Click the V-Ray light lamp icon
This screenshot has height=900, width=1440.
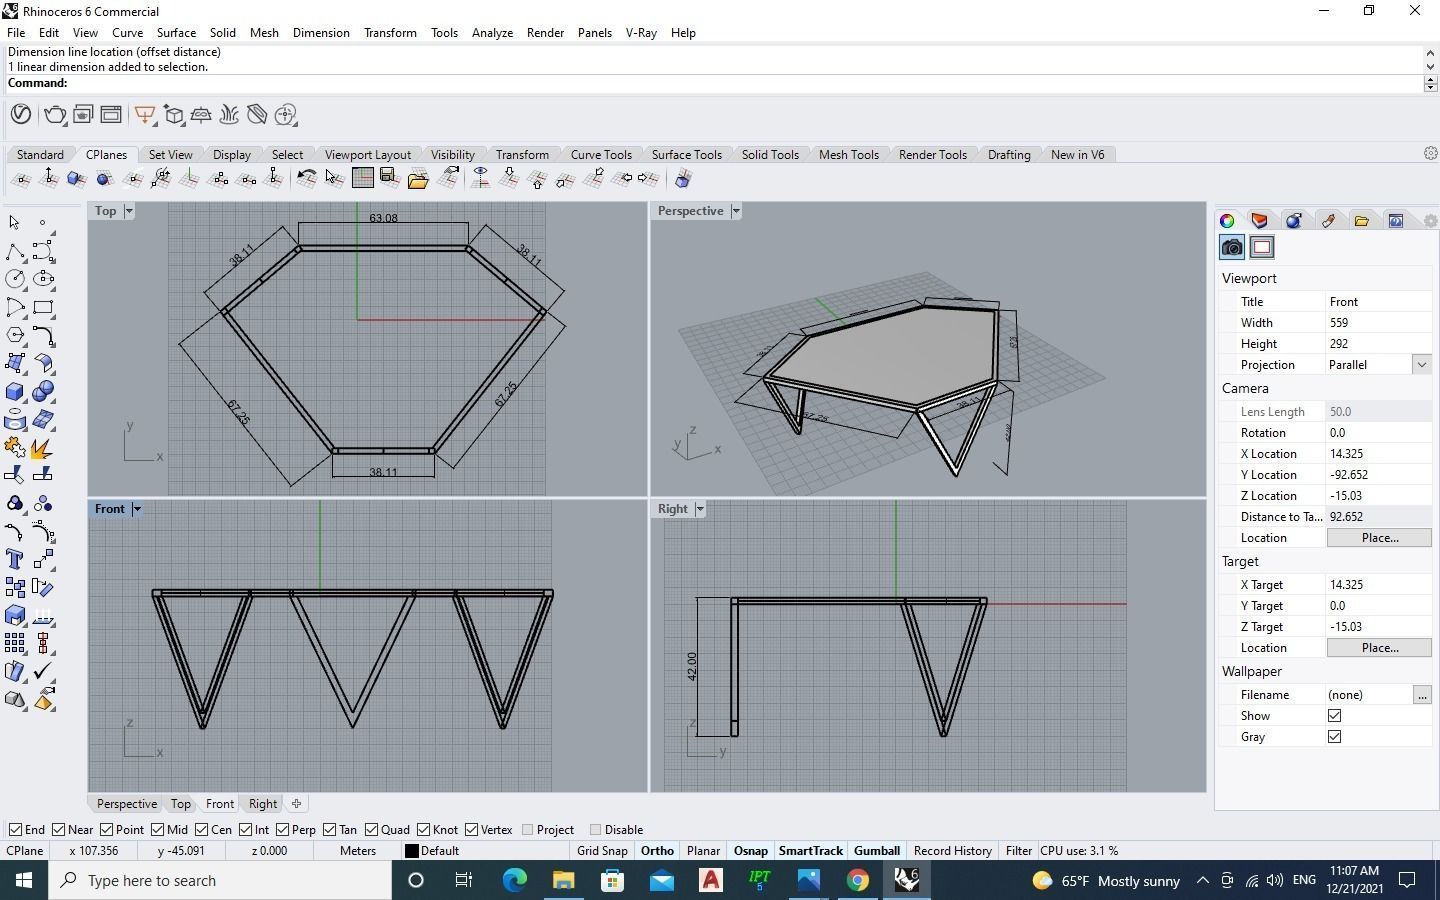[x=145, y=115]
